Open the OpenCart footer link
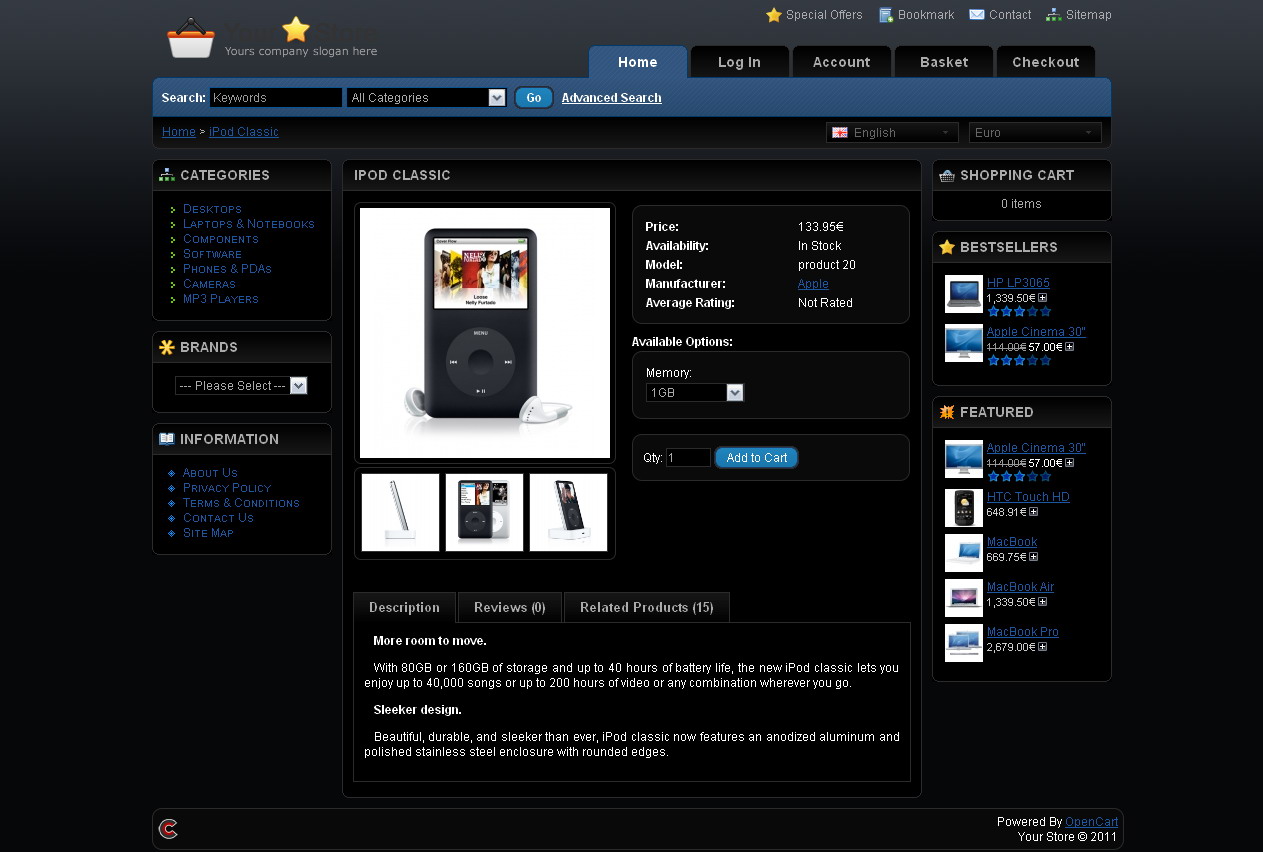Screen dimensions: 1263x852 [x=1092, y=822]
